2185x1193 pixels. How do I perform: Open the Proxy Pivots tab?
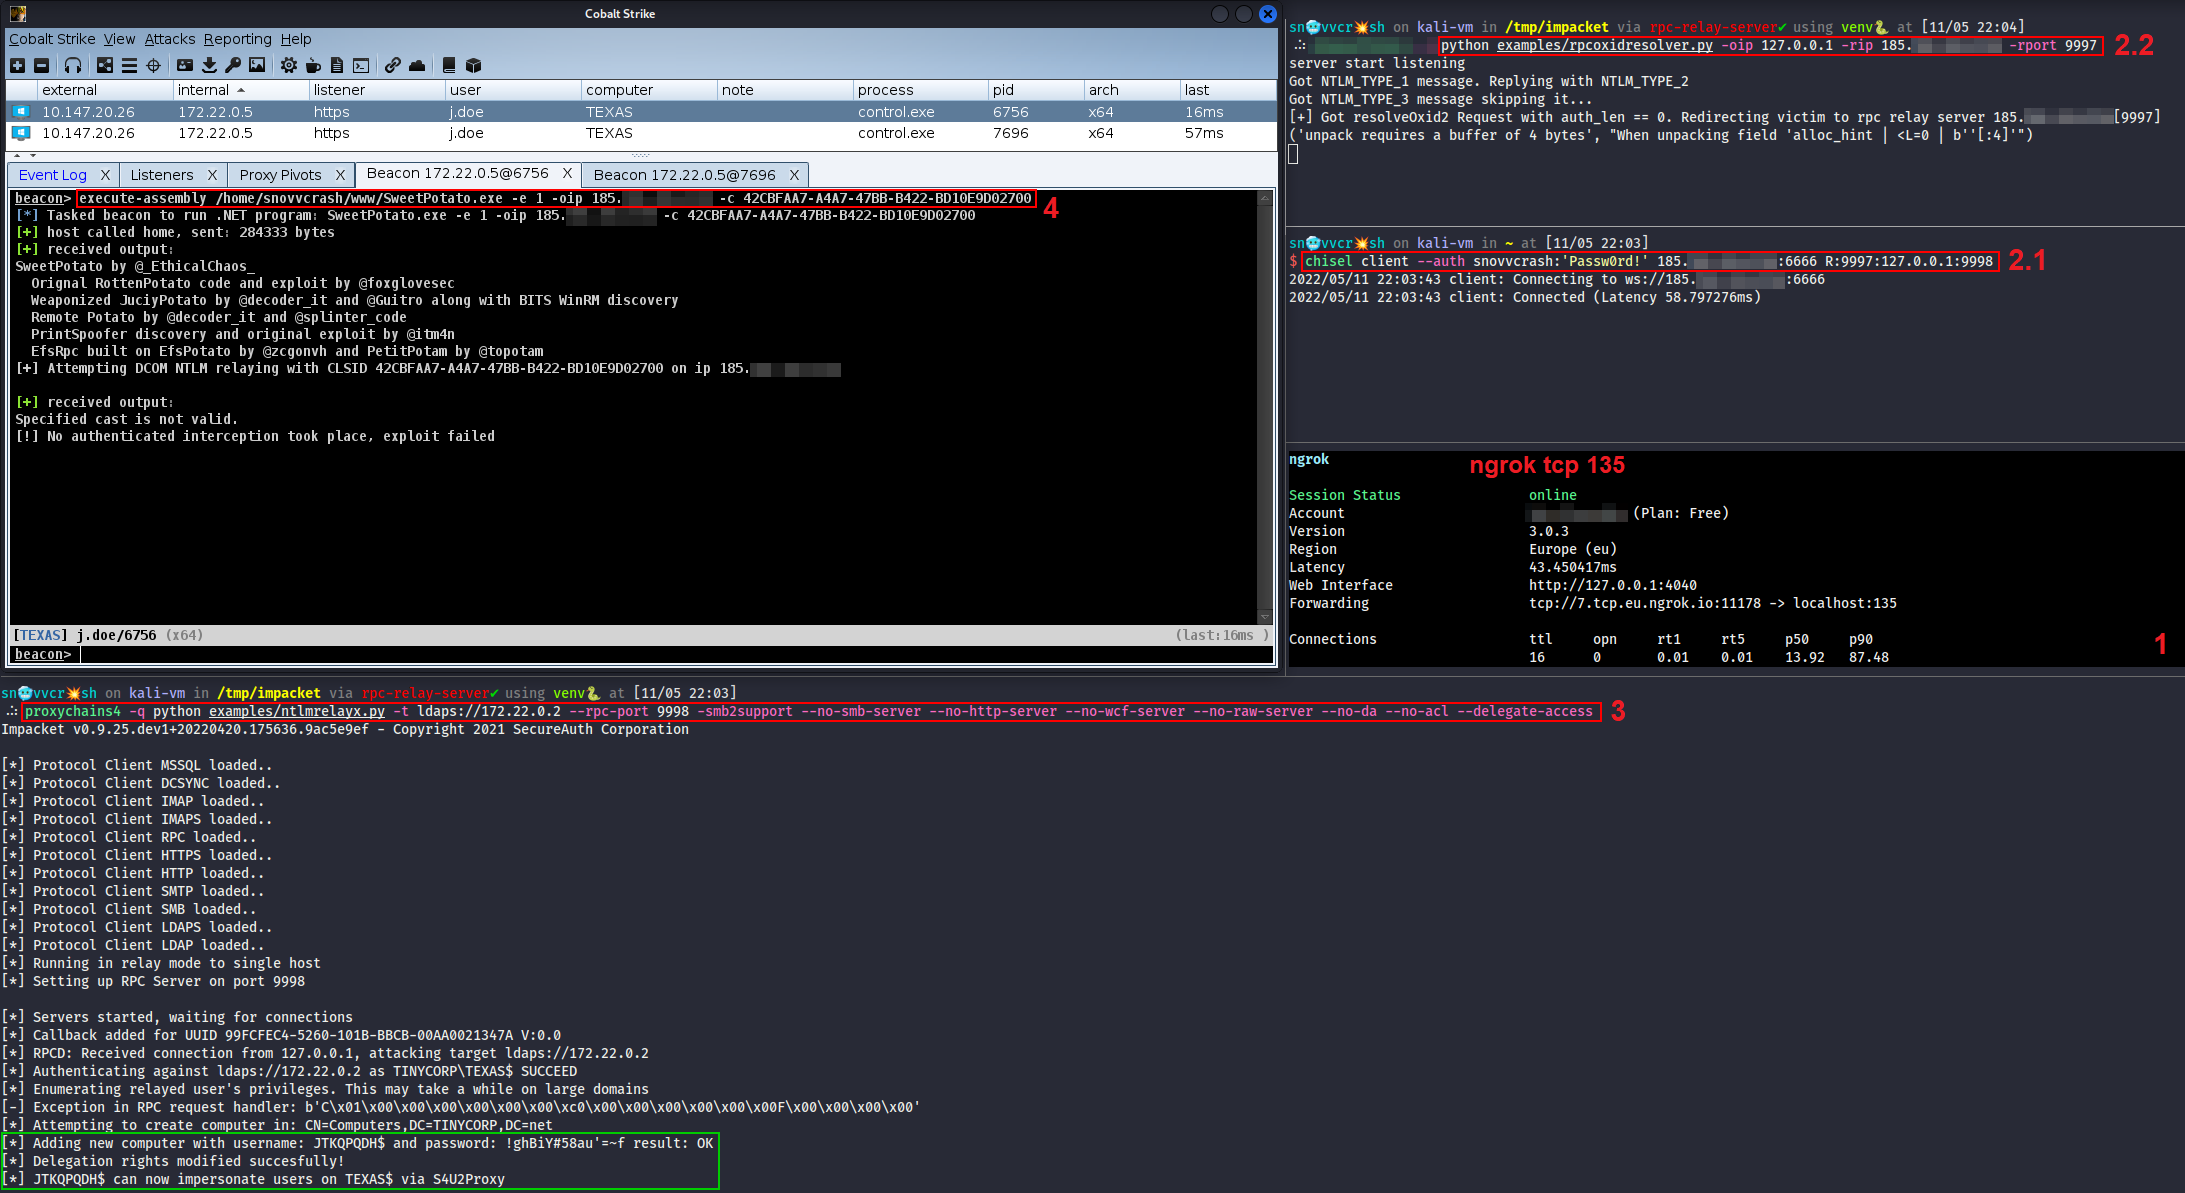point(280,174)
